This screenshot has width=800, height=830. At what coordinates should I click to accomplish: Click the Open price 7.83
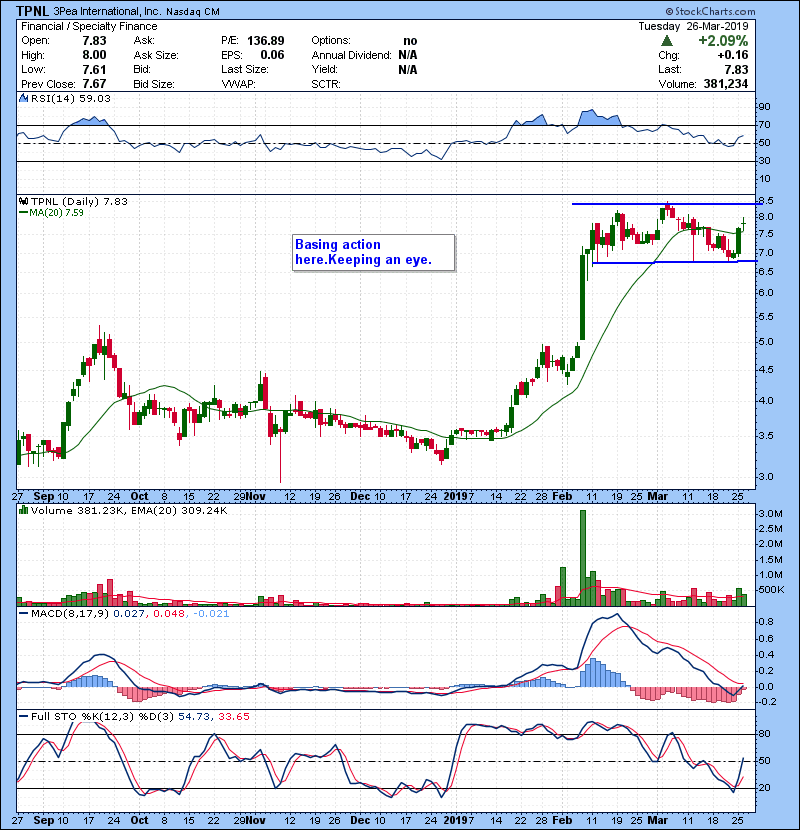[x=94, y=41]
